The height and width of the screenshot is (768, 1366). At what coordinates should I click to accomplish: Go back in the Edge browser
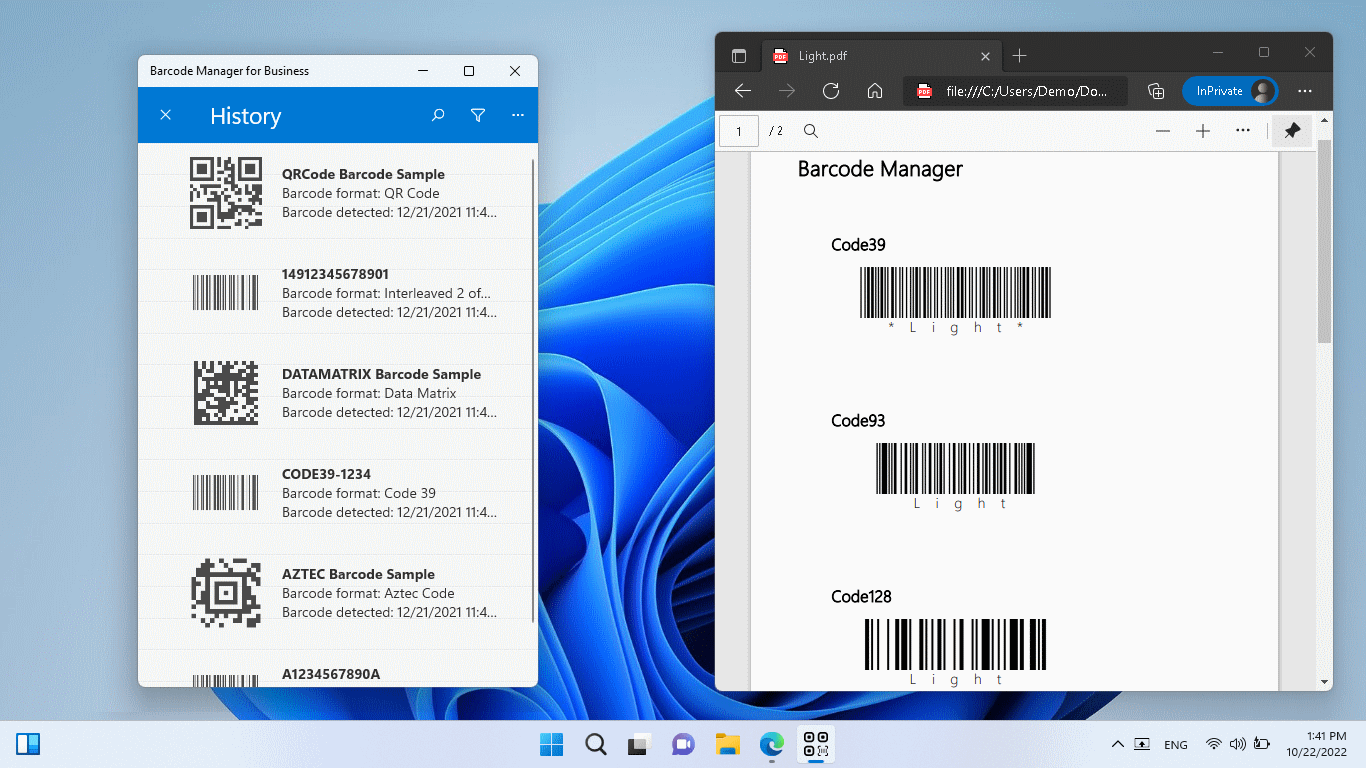742,90
